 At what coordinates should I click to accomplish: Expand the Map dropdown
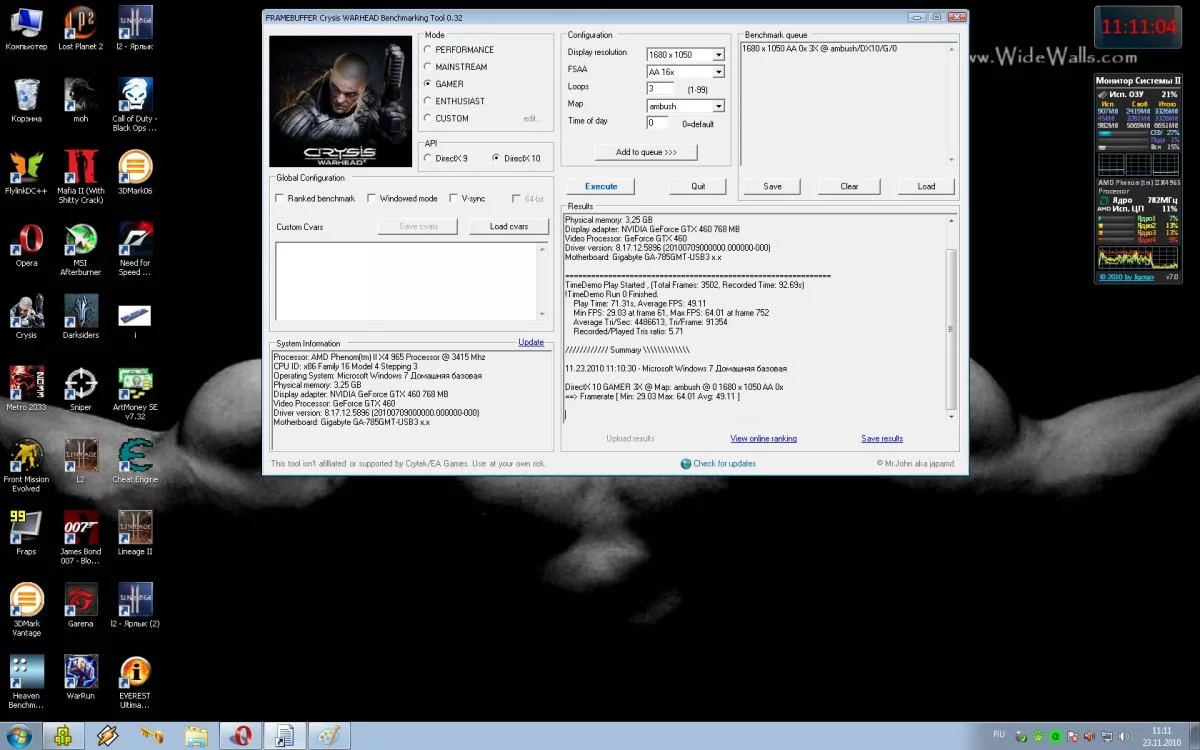[x=718, y=106]
